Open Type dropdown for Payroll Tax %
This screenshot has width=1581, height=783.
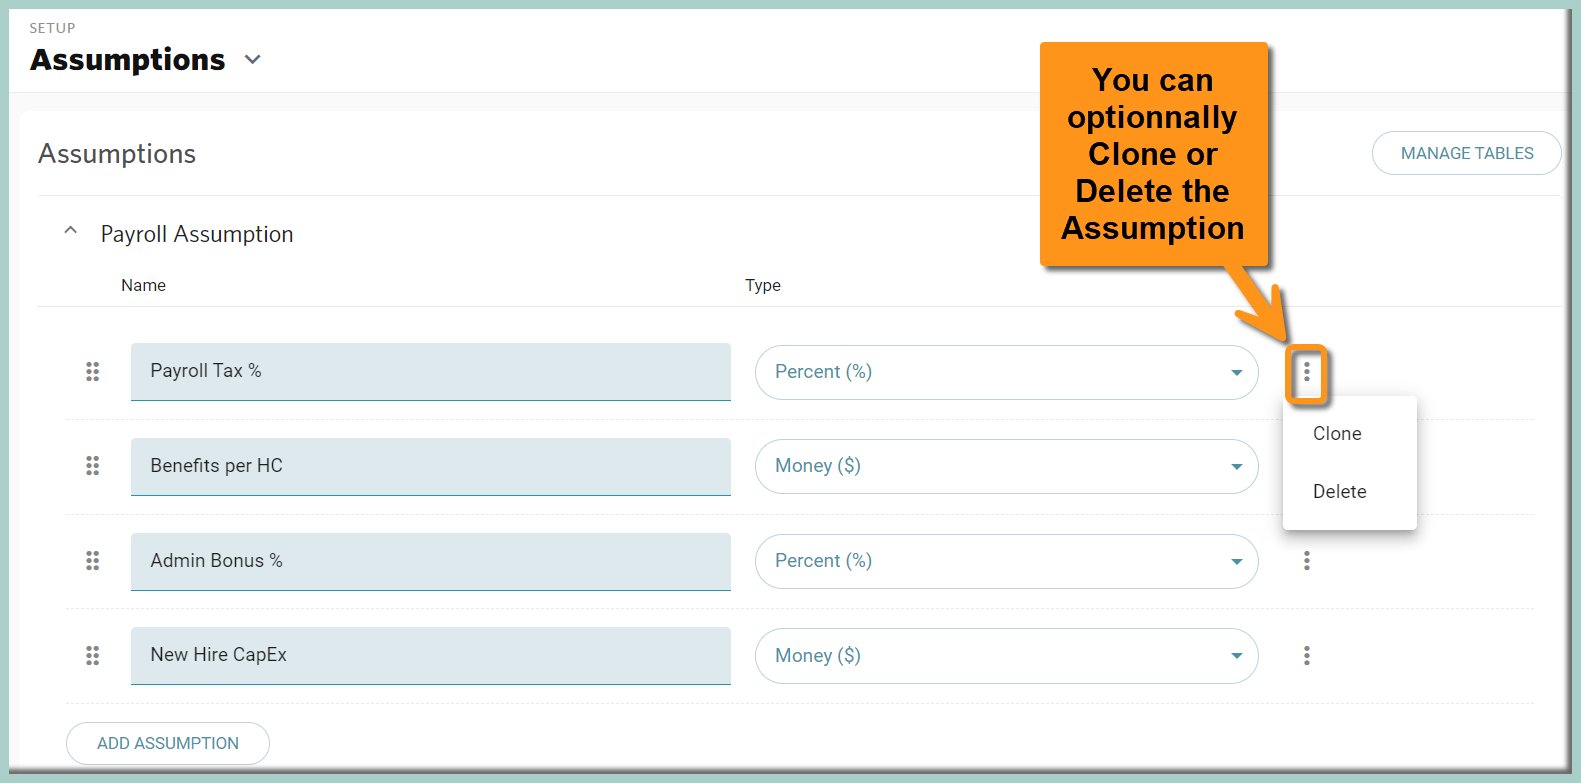pyautogui.click(x=1006, y=372)
